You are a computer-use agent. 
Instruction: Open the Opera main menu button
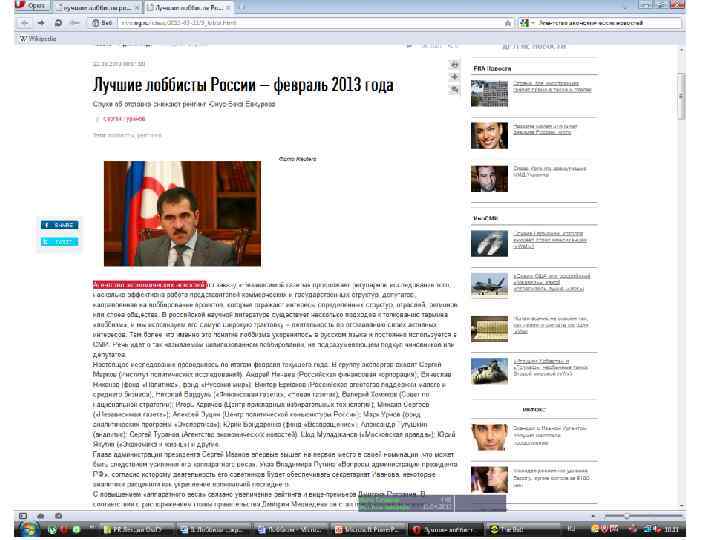click(x=31, y=6)
